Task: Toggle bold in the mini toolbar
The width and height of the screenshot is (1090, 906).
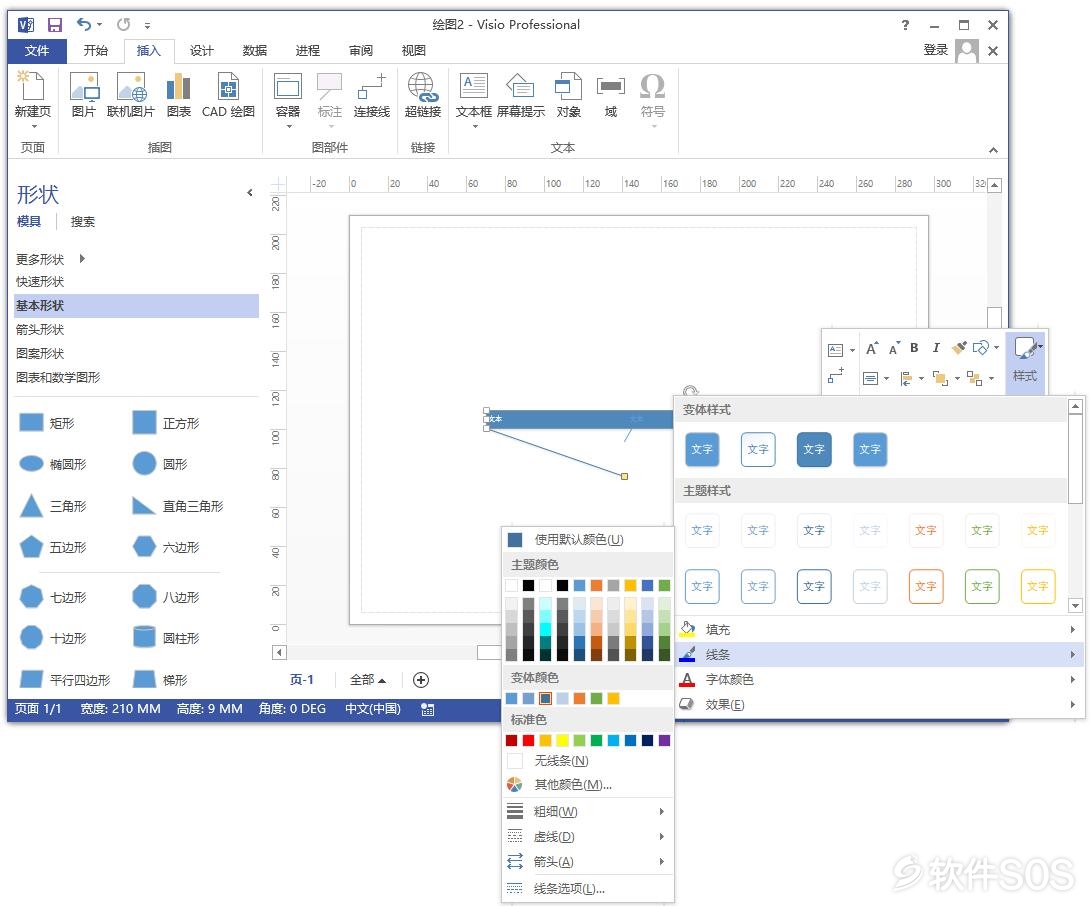Action: click(x=914, y=348)
